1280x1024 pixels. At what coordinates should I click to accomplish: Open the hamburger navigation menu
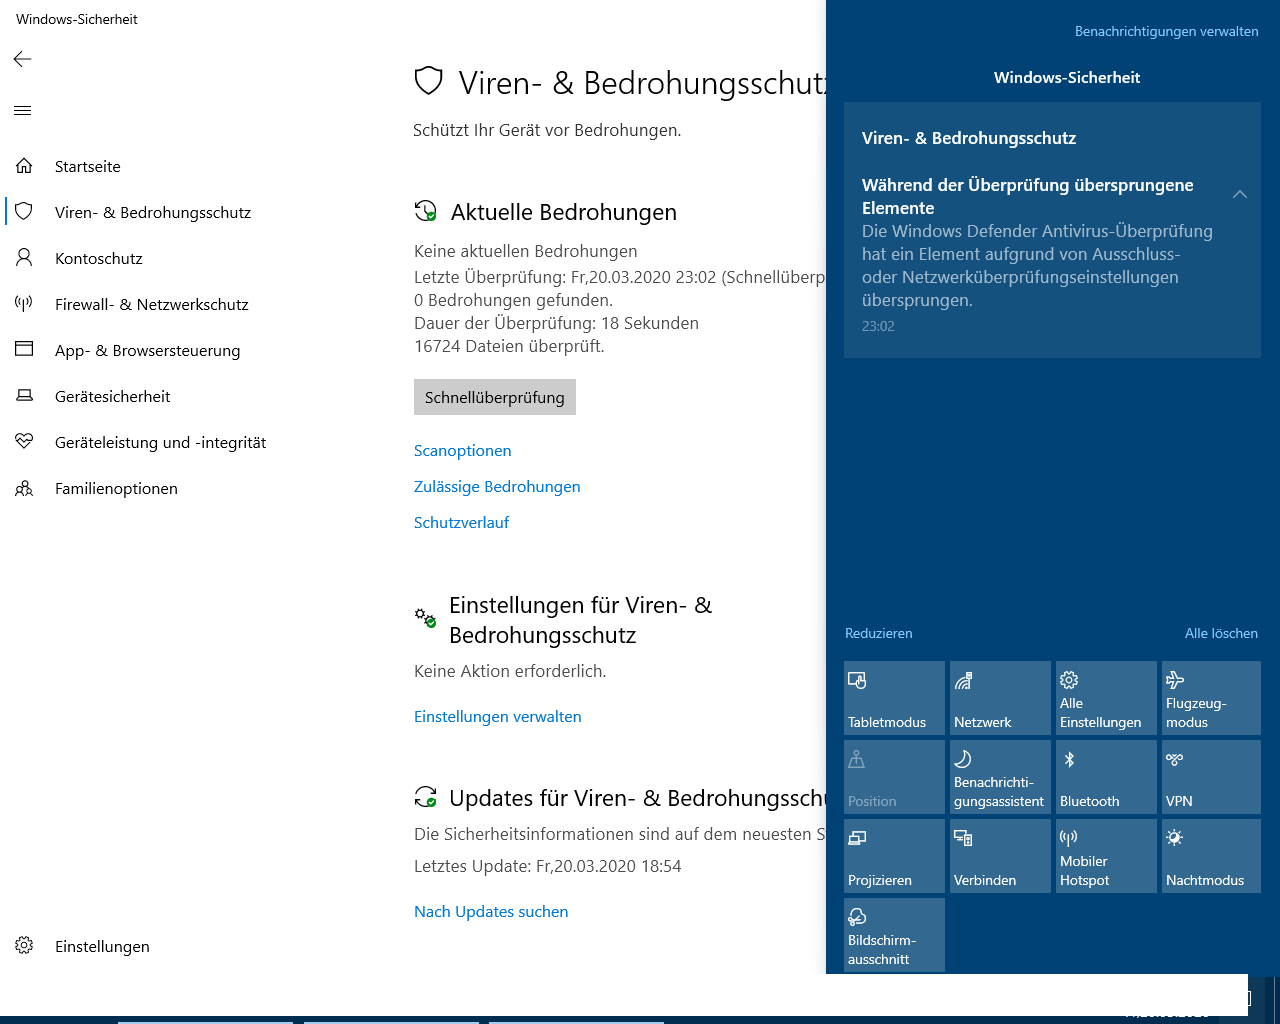(23, 110)
